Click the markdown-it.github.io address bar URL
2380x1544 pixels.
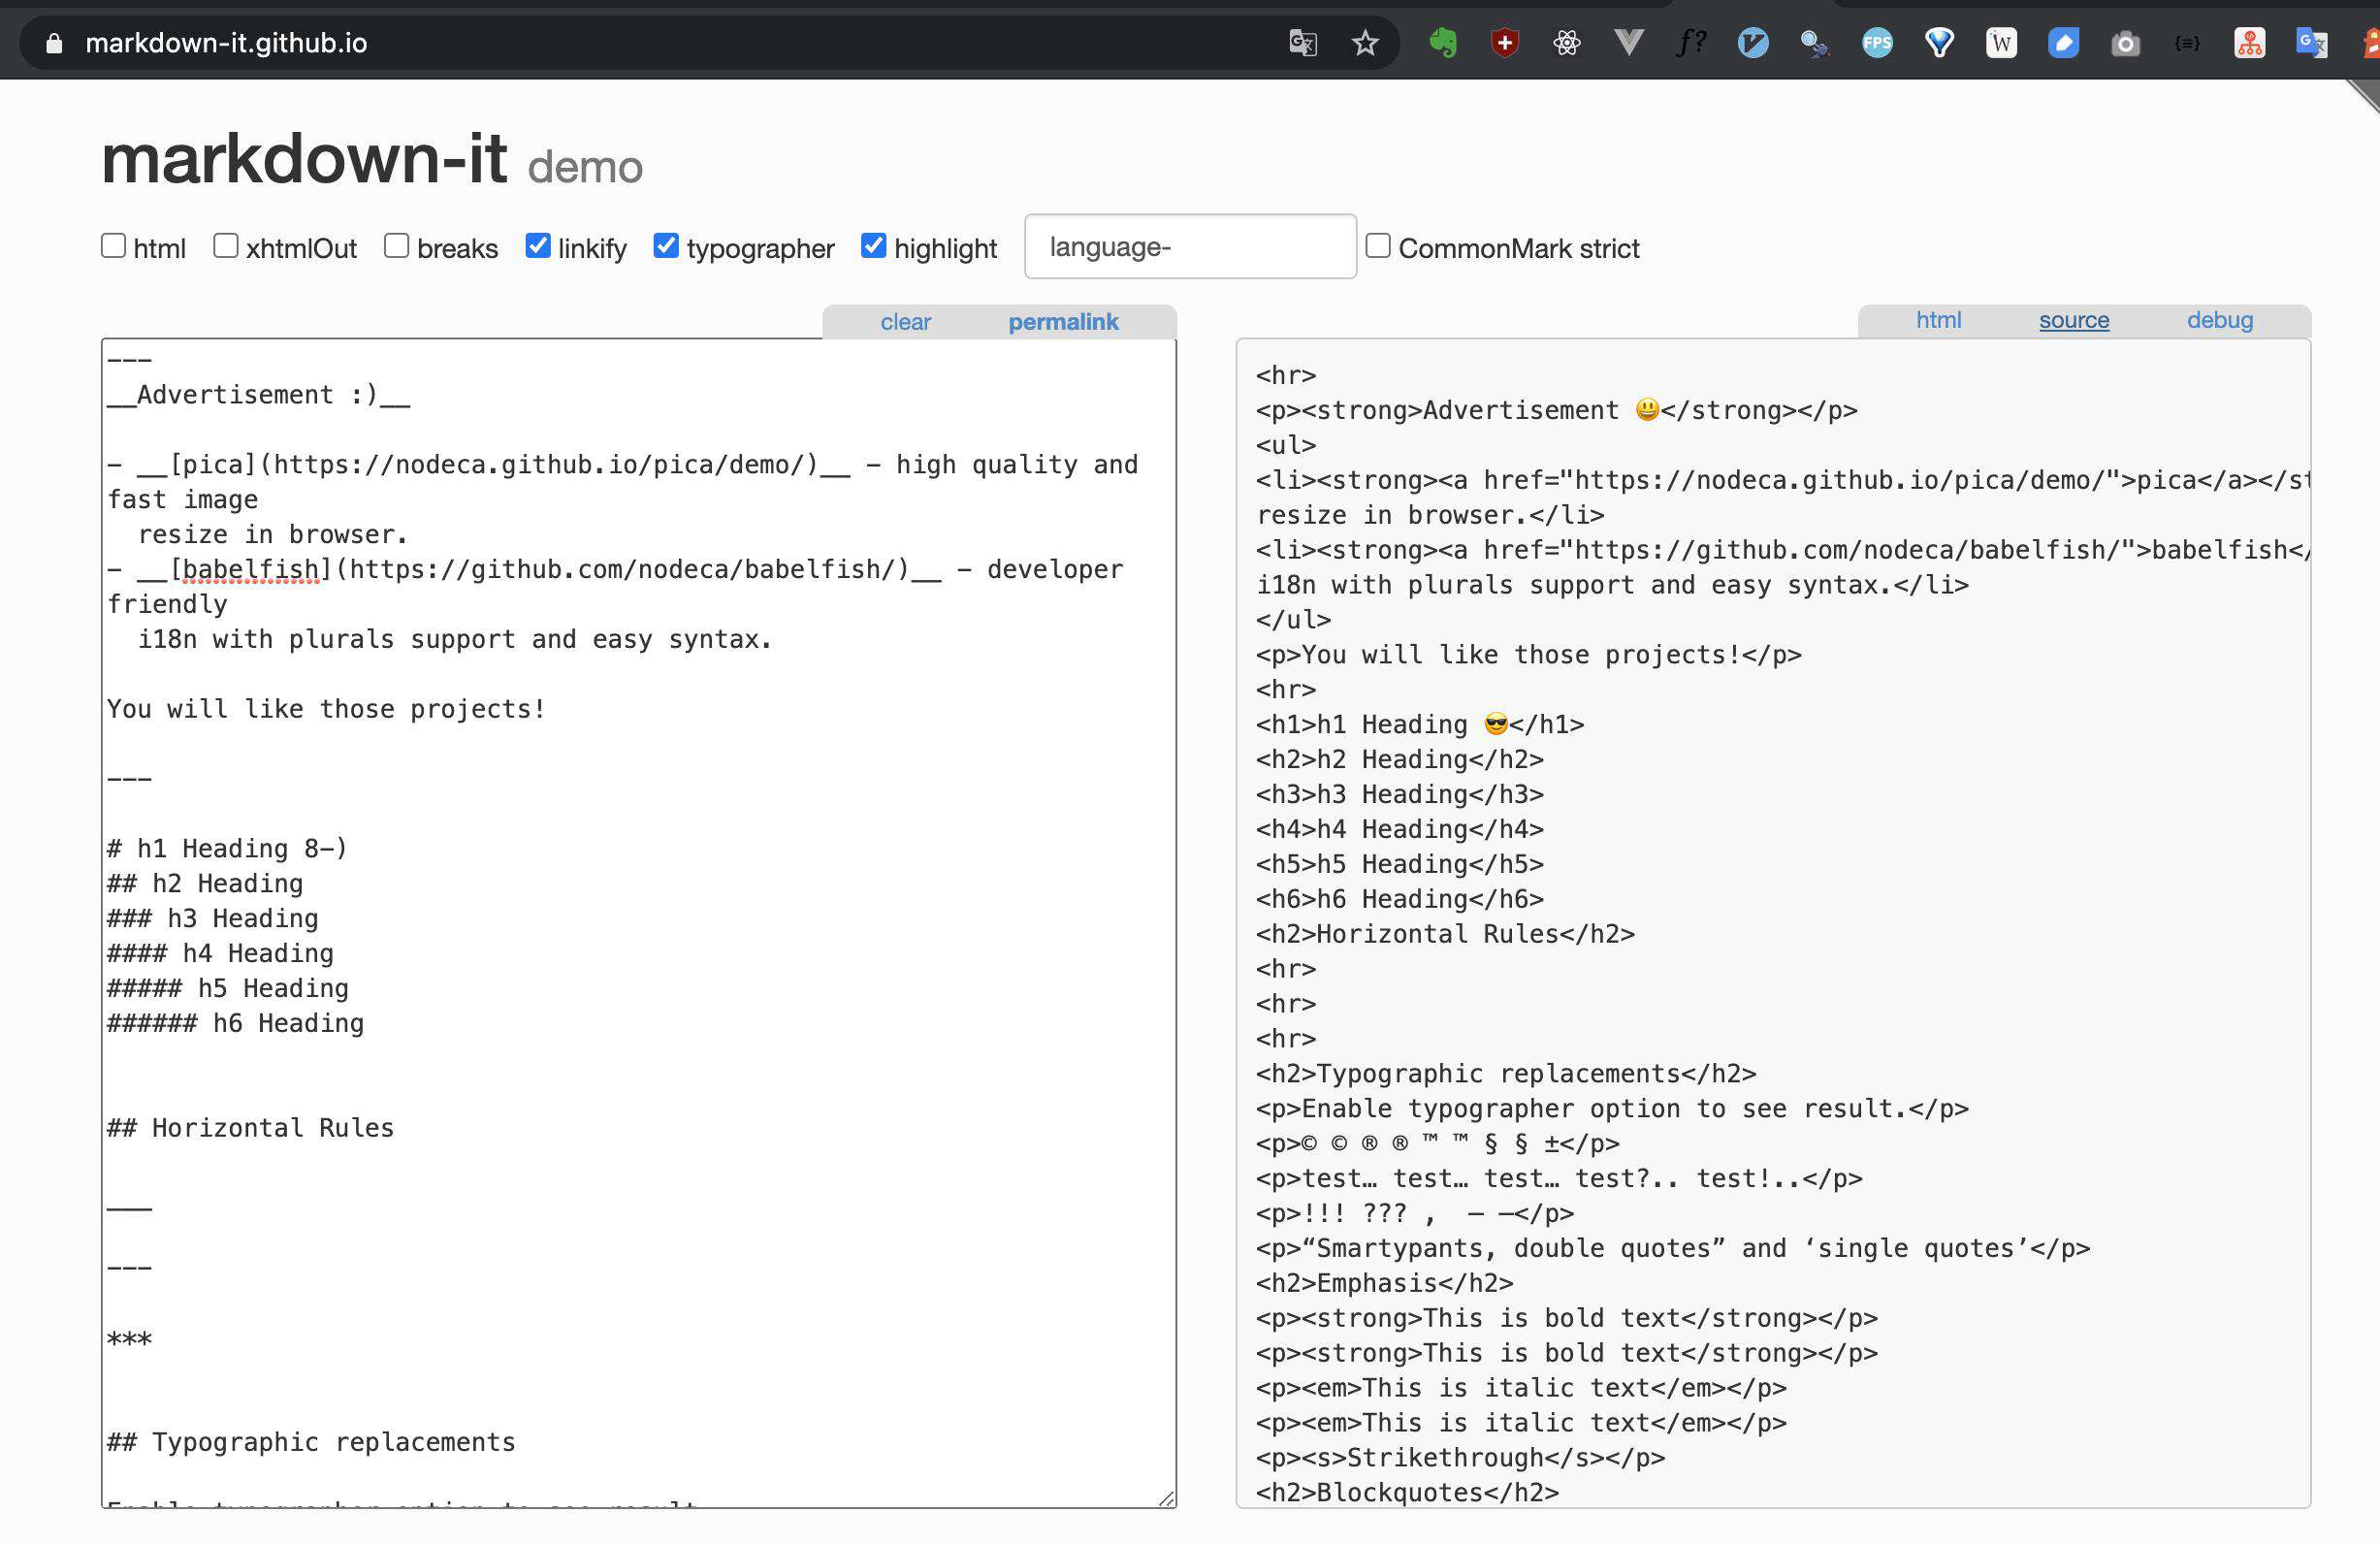[x=226, y=43]
